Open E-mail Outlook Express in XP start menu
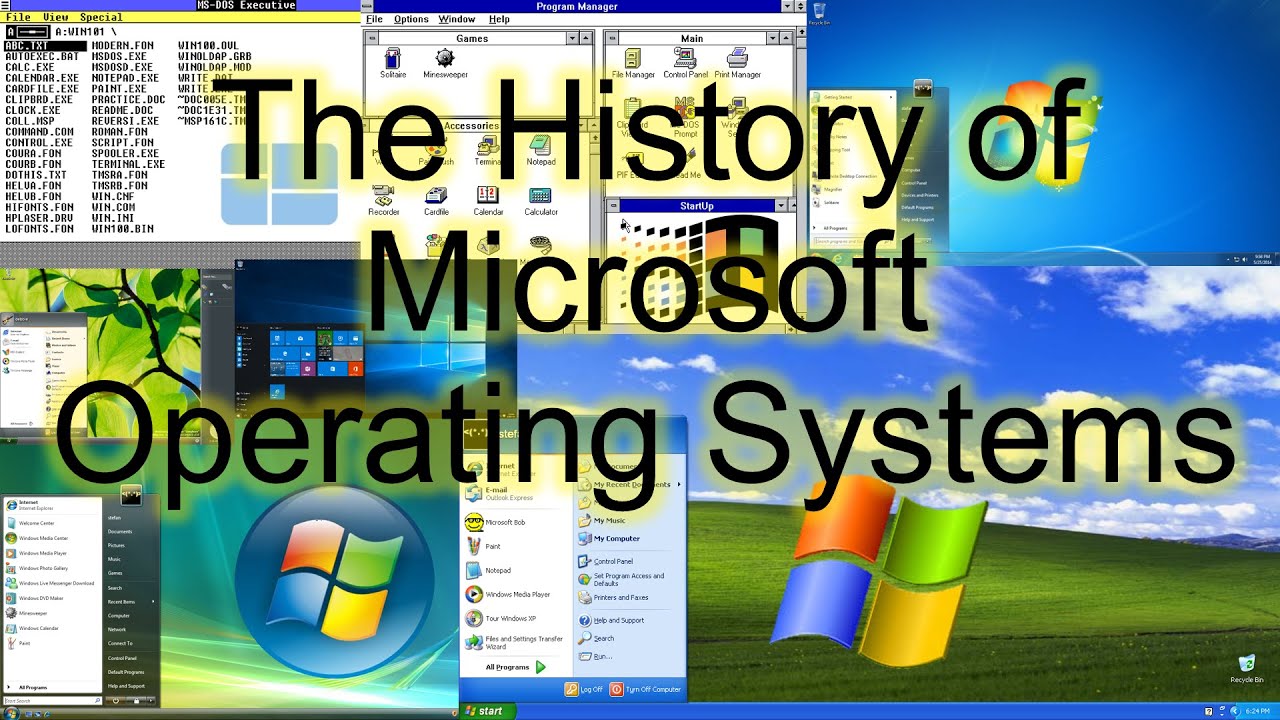 [499, 493]
